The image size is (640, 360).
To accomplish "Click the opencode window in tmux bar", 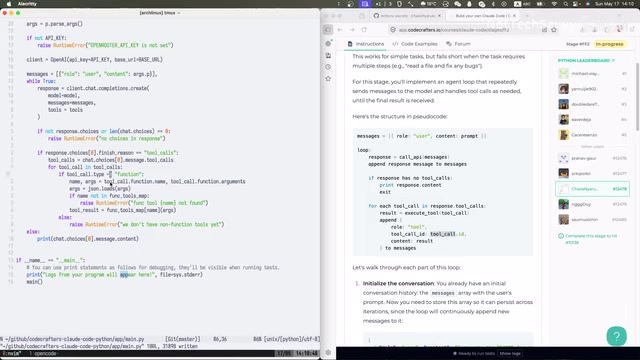I will click(43, 353).
